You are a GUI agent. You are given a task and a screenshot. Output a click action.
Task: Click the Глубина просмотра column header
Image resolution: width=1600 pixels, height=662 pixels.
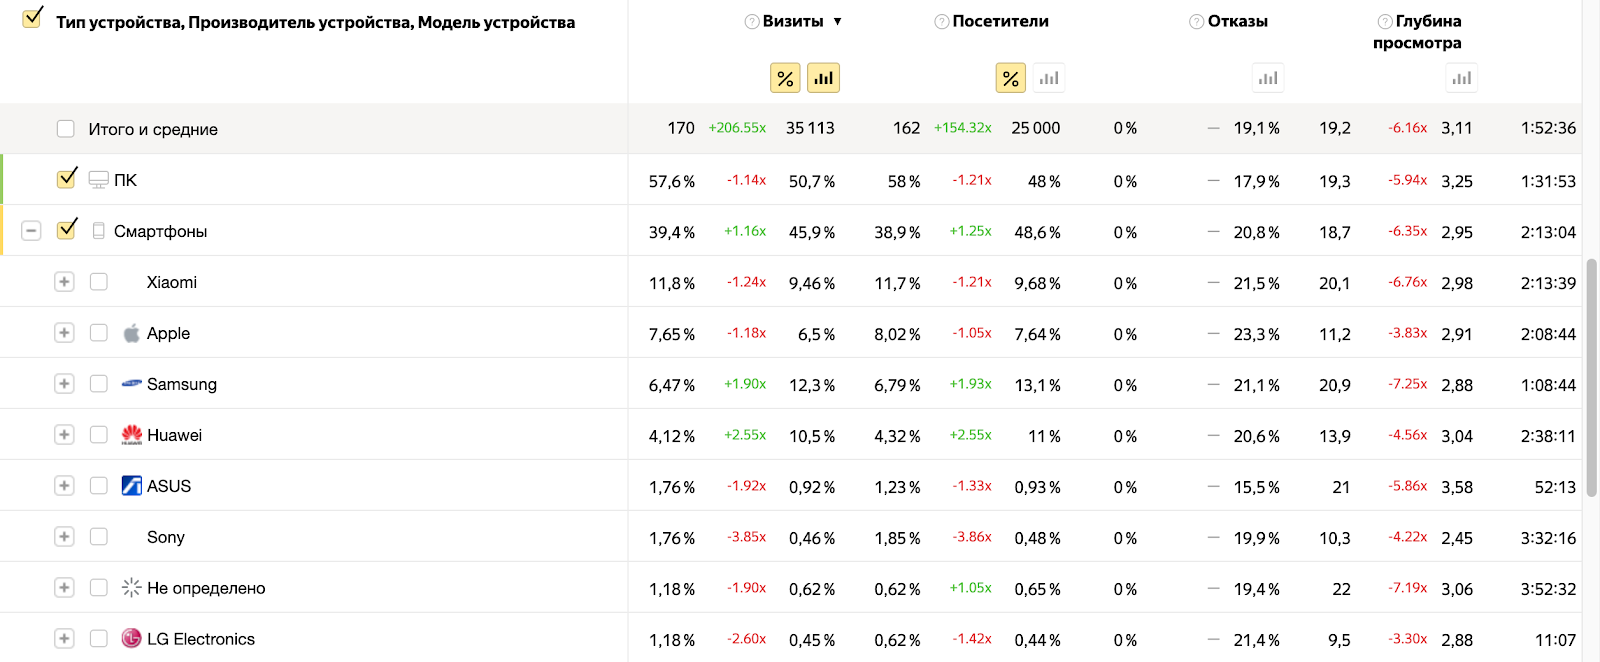tap(1418, 32)
